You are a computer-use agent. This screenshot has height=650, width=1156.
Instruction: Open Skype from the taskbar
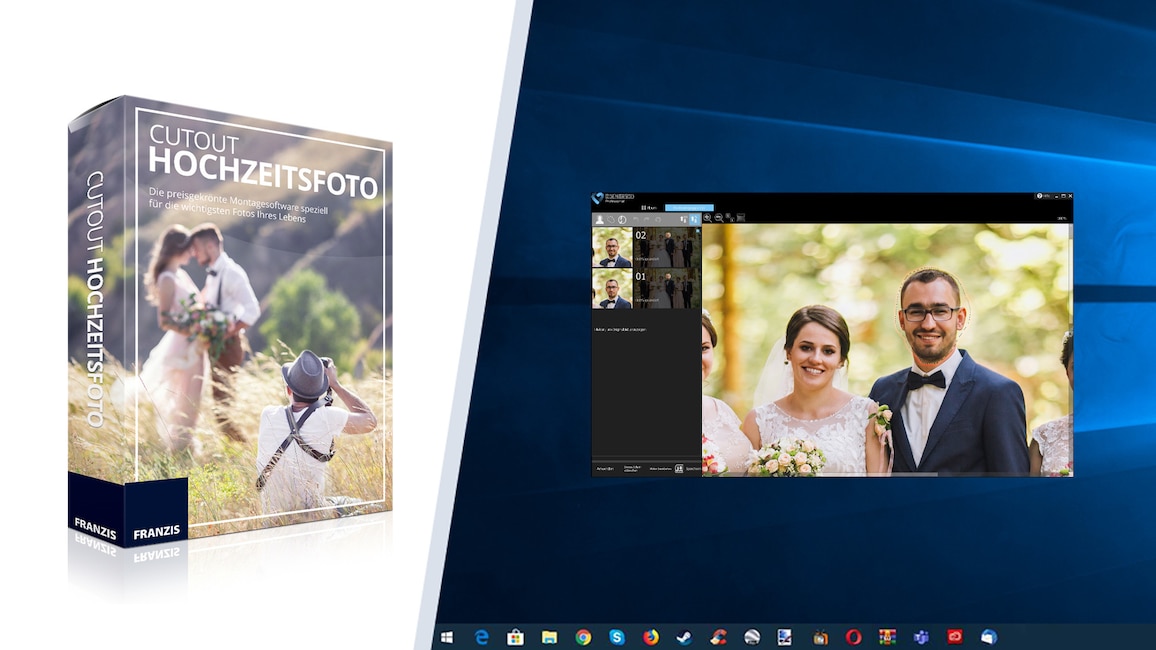click(x=617, y=637)
